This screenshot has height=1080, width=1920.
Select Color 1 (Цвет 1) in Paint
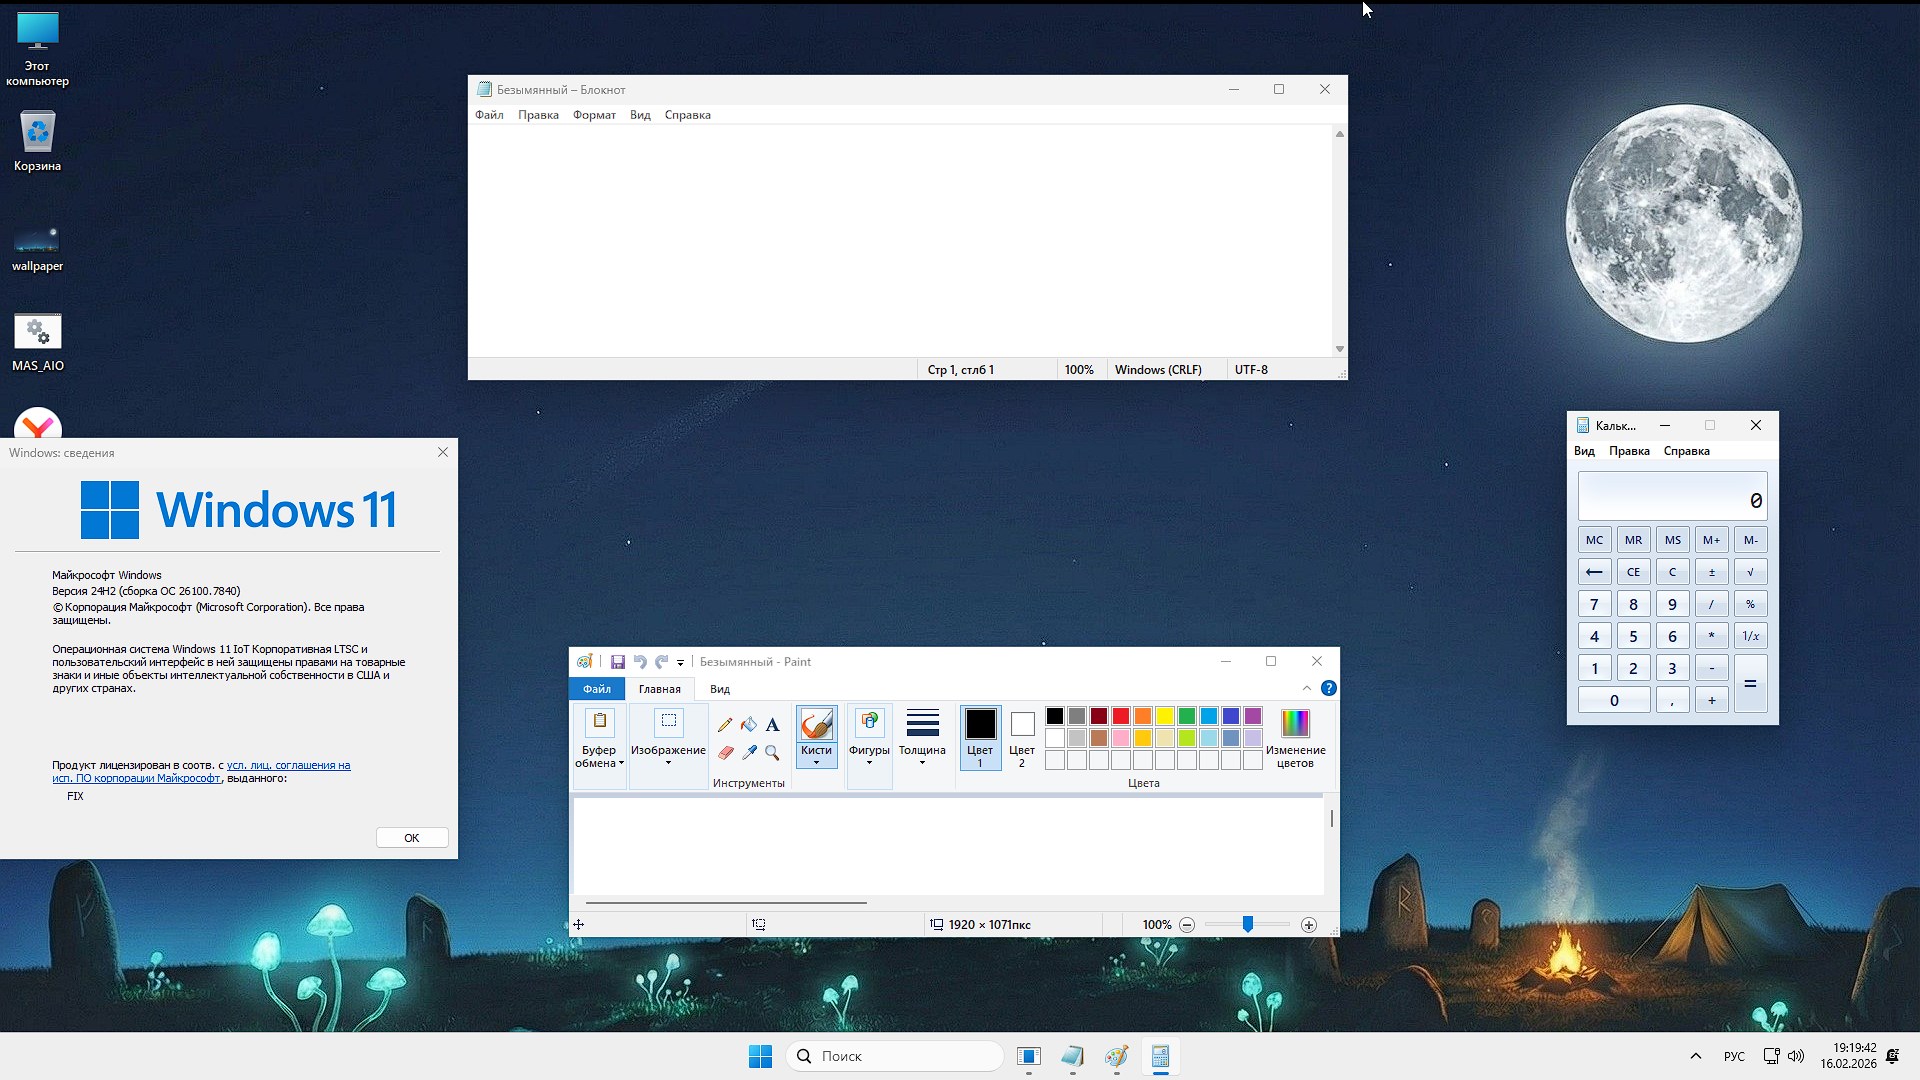pyautogui.click(x=980, y=738)
